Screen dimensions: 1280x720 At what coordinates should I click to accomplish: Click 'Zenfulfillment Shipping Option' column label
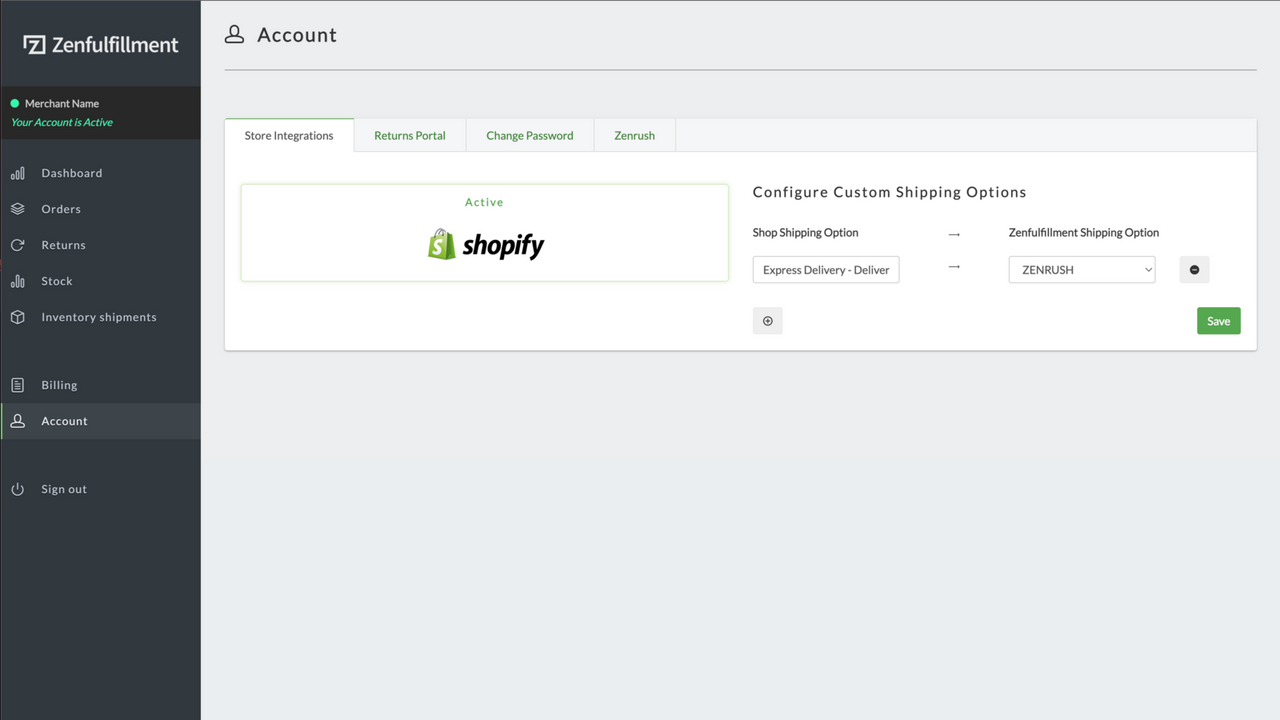(1084, 233)
